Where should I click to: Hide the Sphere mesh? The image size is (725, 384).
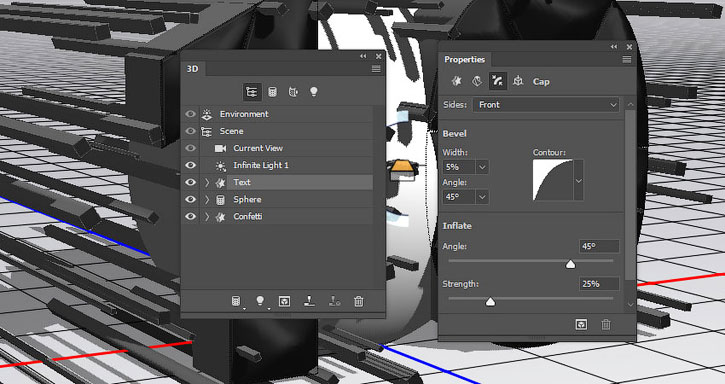pyautogui.click(x=190, y=199)
